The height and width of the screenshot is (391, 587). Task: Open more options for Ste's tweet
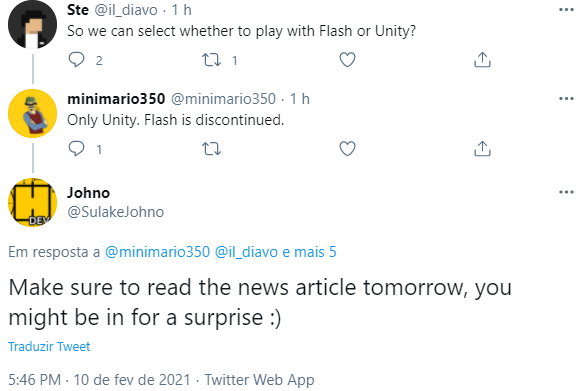566,10
